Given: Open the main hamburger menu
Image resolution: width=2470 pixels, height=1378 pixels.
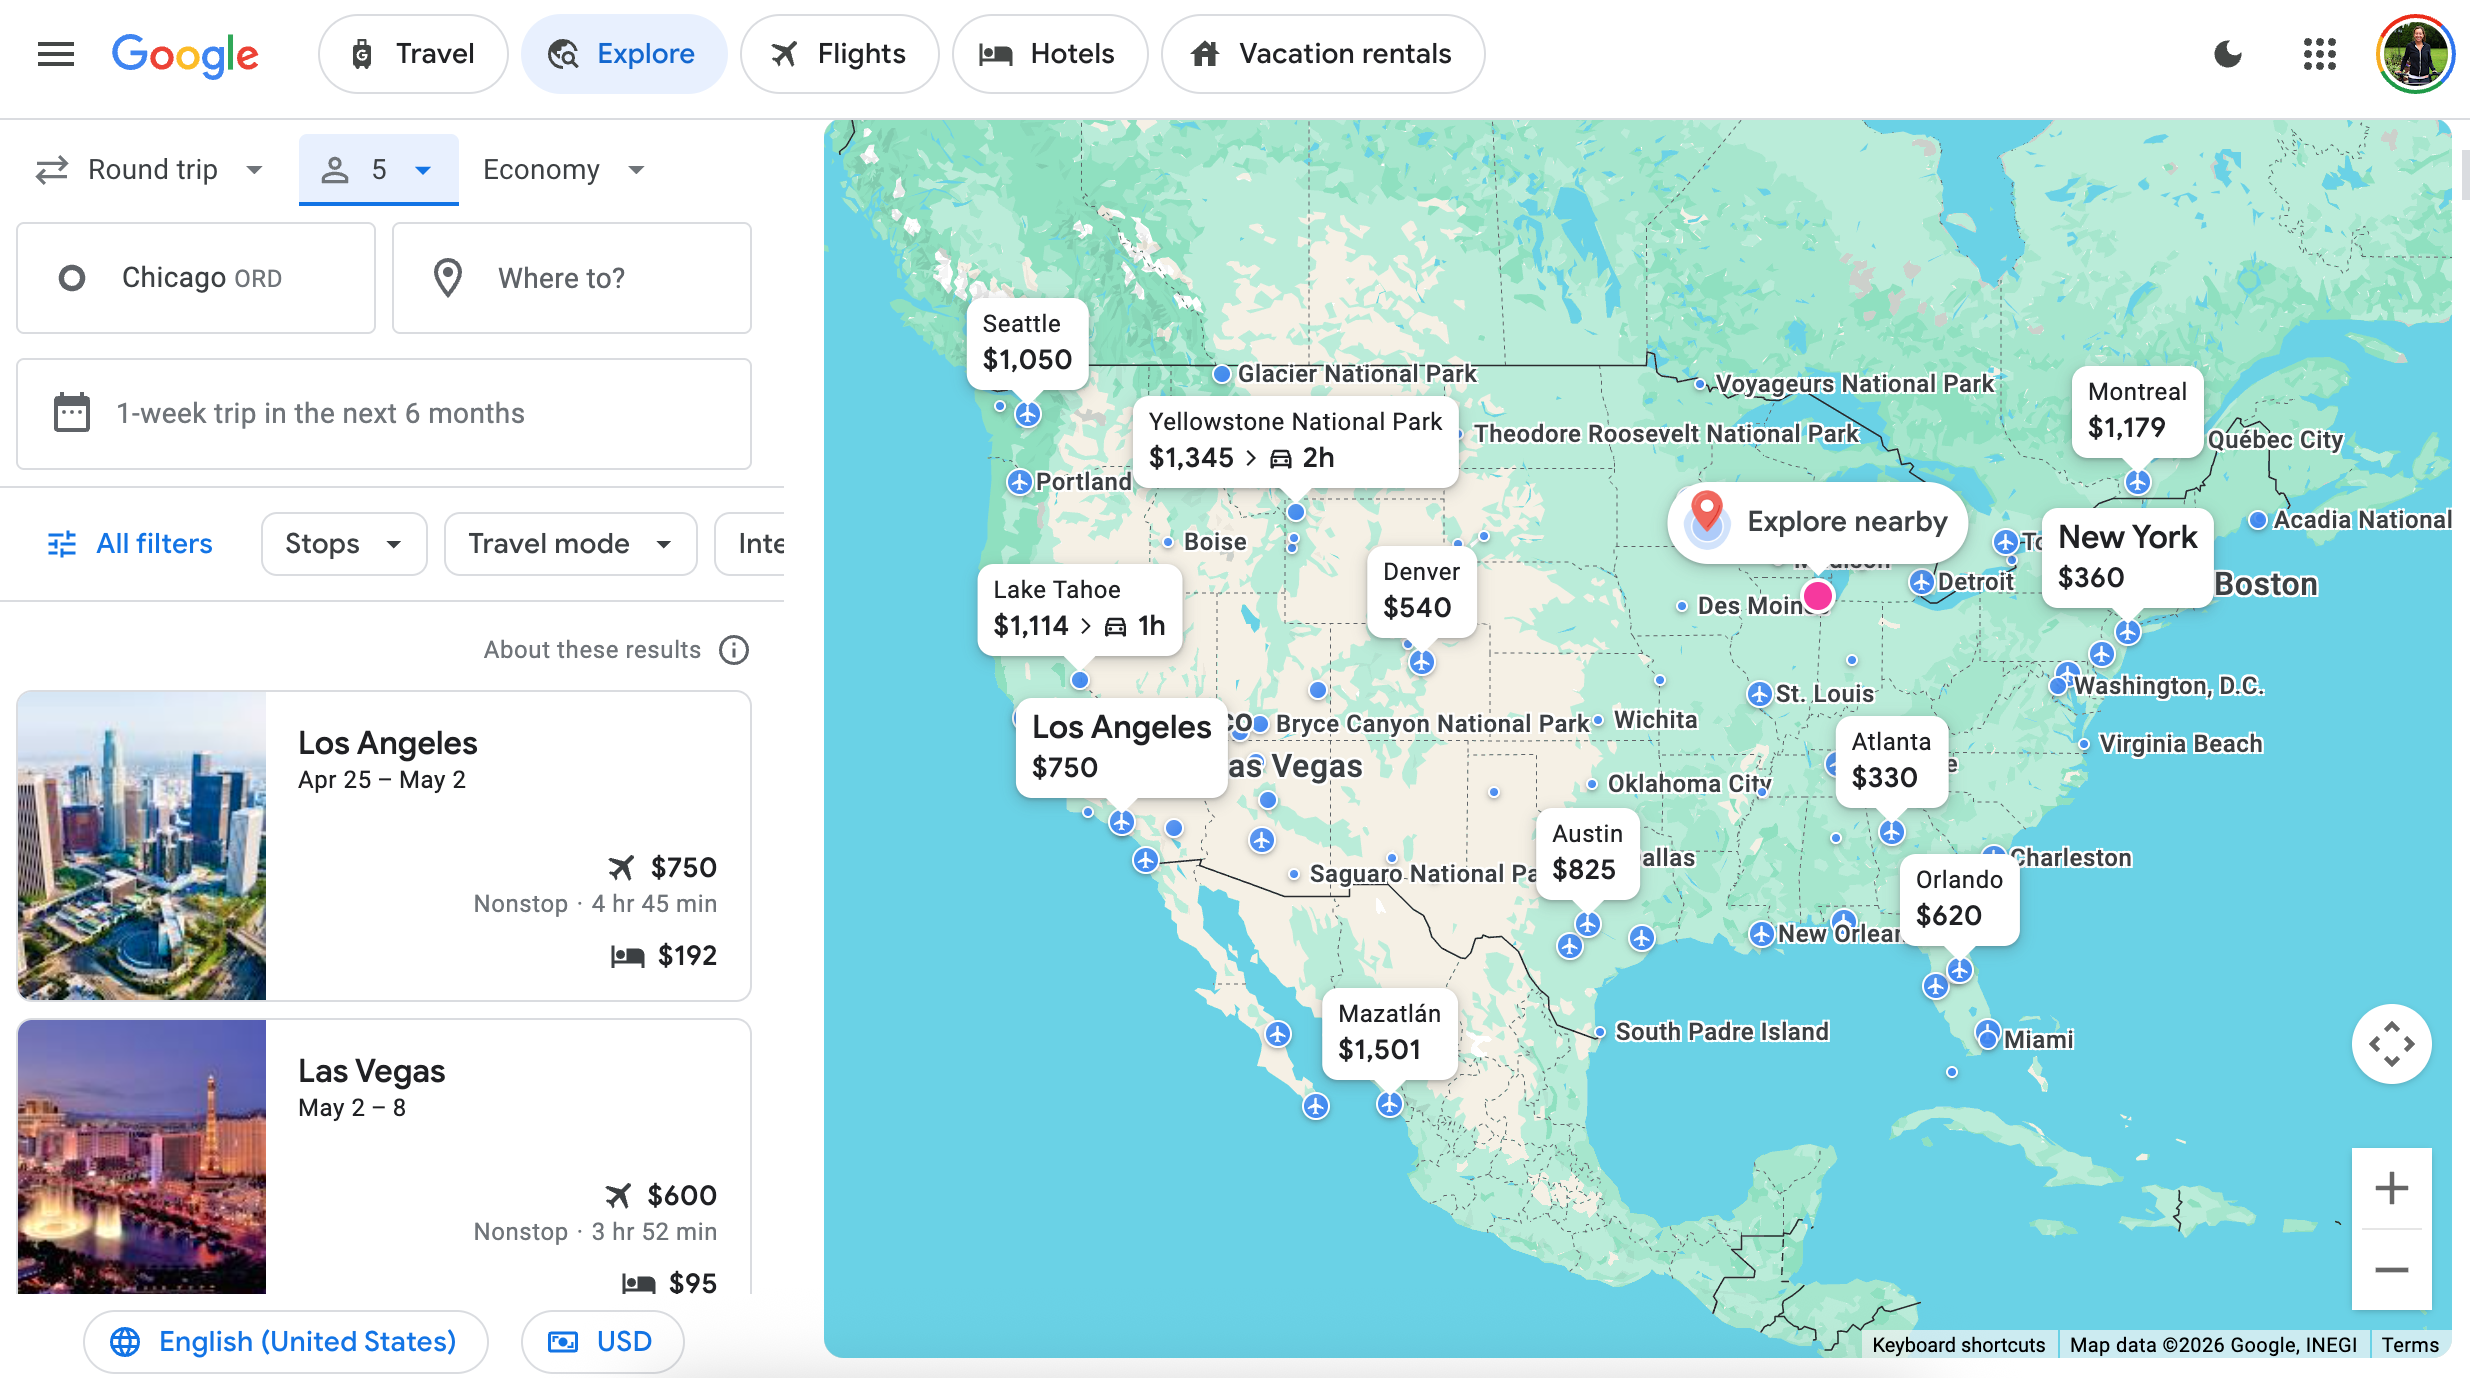Looking at the screenshot, I should [x=56, y=54].
